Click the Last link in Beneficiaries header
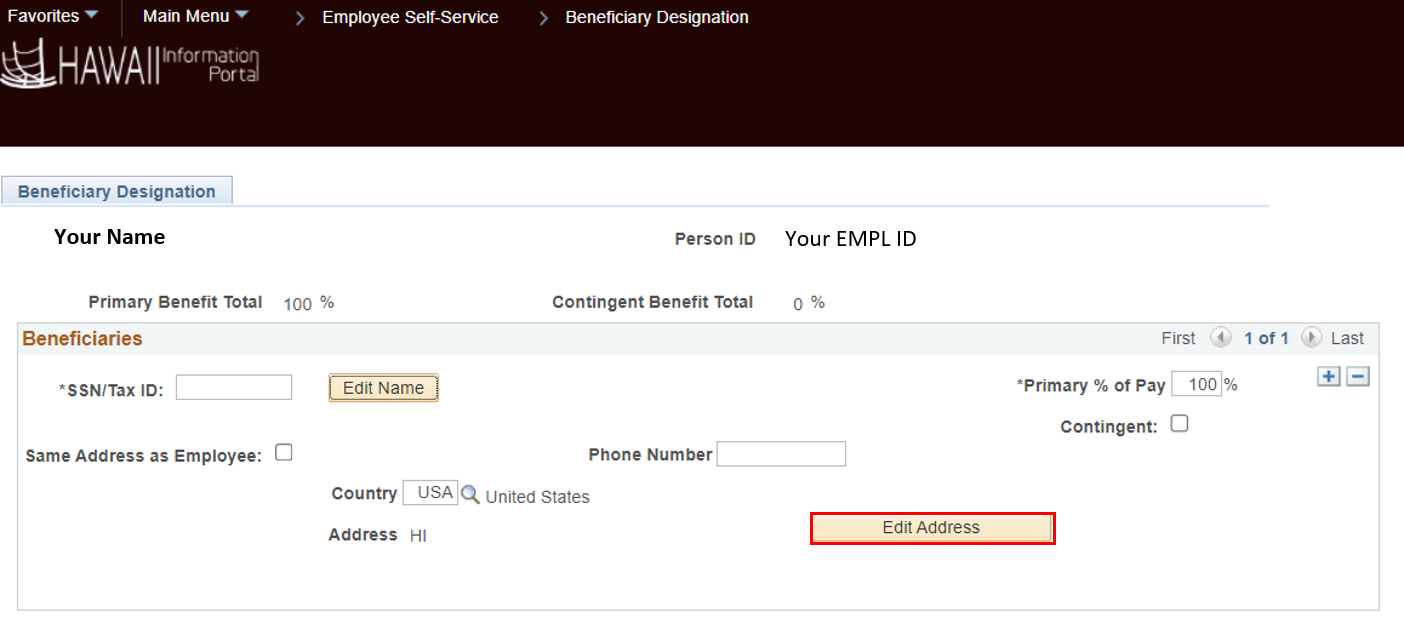The width and height of the screenshot is (1404, 622). 1347,338
